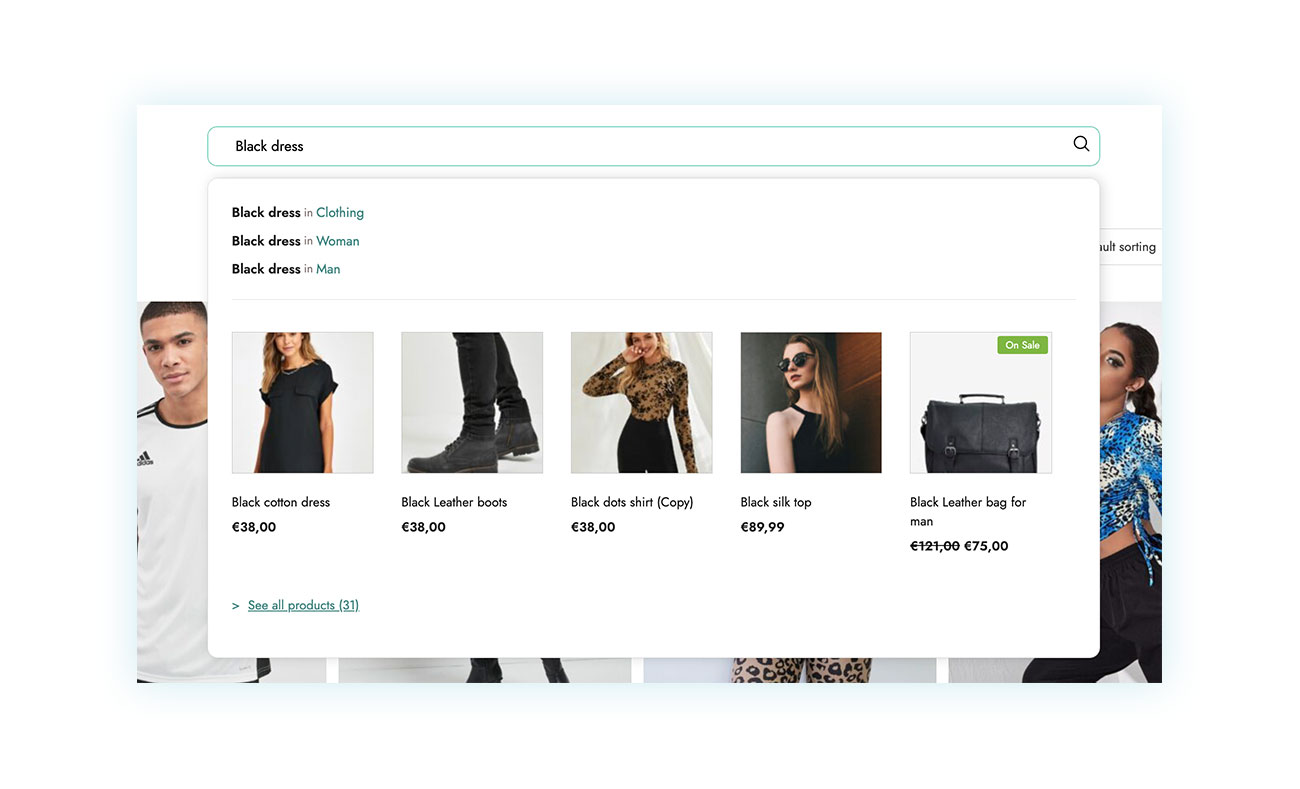Click the Black dots shirt (Copy) thumbnail
Viewport: 1300px width, 789px height.
pos(641,402)
